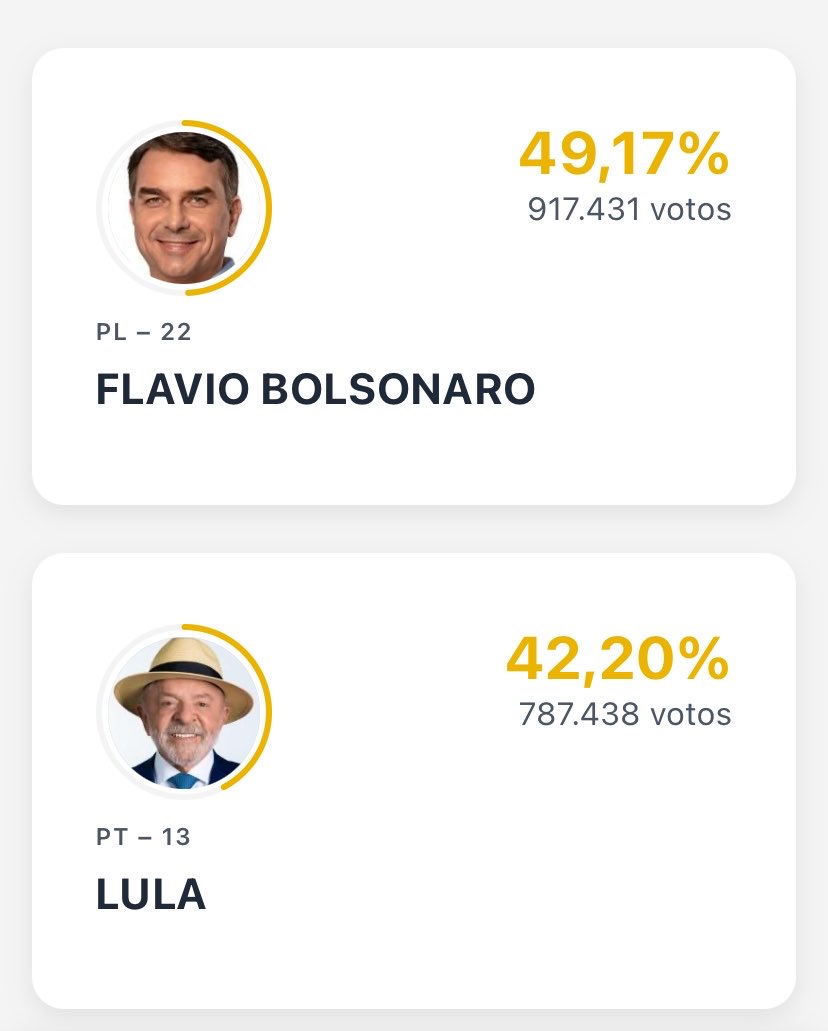Tap the word votos beside 787.438
Viewport: 828px width, 1031px height.
pos(691,715)
